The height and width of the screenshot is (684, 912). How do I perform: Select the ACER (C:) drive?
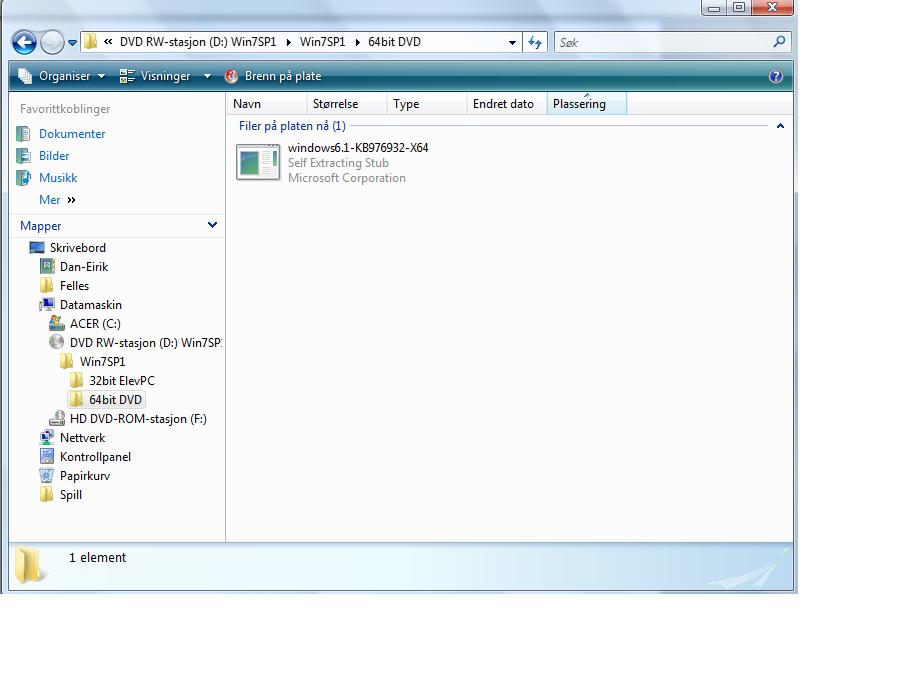[x=95, y=324]
